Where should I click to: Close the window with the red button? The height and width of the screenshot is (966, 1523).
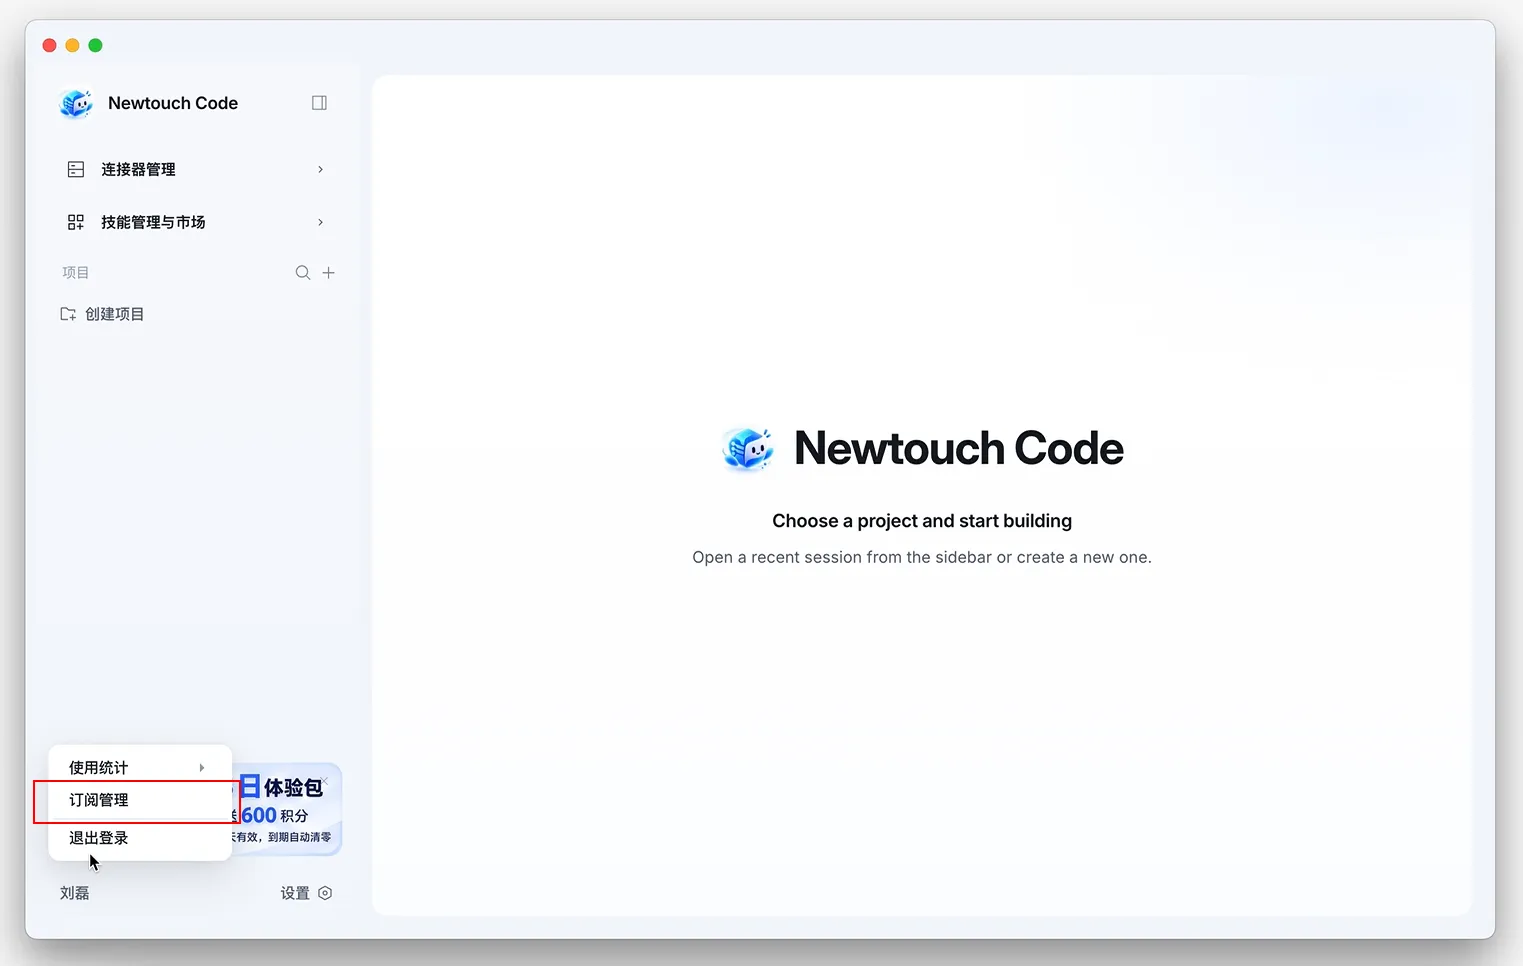point(50,45)
